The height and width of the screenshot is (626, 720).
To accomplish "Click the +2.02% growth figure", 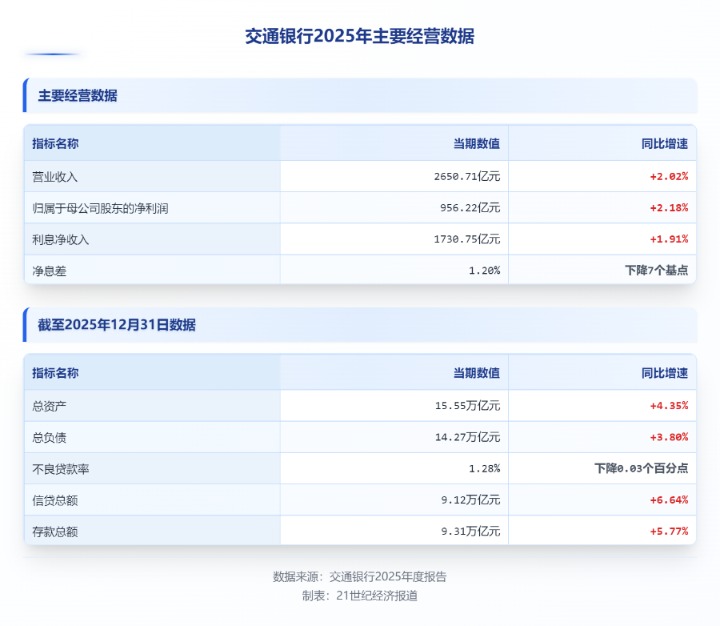I will [x=668, y=177].
